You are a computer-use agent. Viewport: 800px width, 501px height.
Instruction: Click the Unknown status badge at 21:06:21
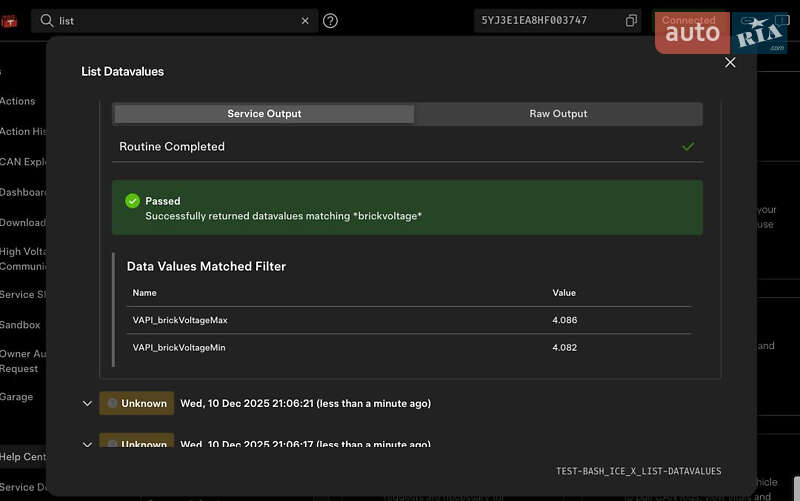(137, 404)
